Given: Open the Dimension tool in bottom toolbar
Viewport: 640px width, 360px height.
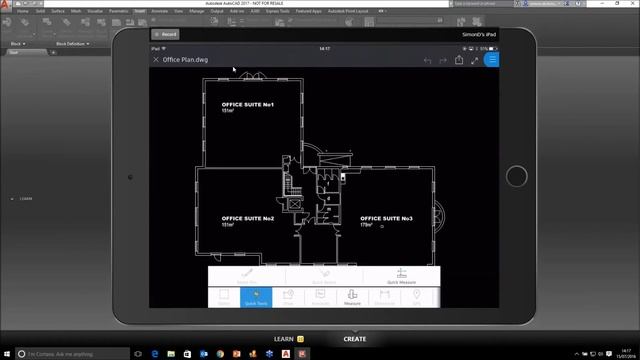Looking at the screenshot, I should click(384, 298).
